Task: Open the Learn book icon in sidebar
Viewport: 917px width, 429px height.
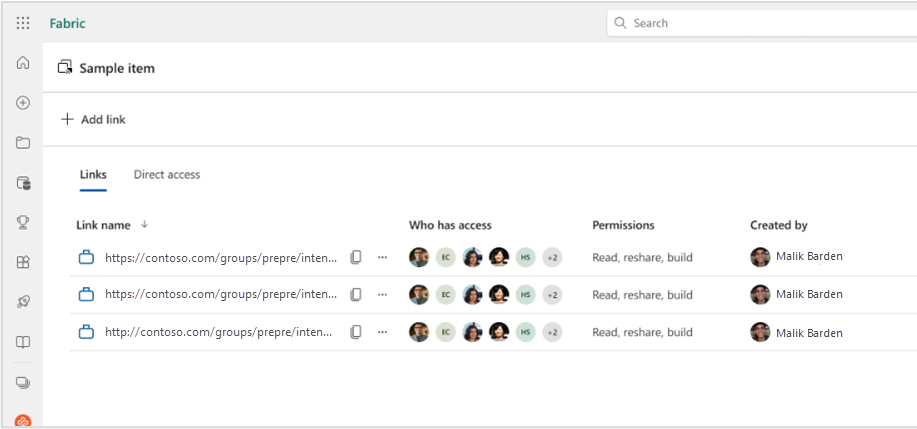Action: (x=23, y=342)
